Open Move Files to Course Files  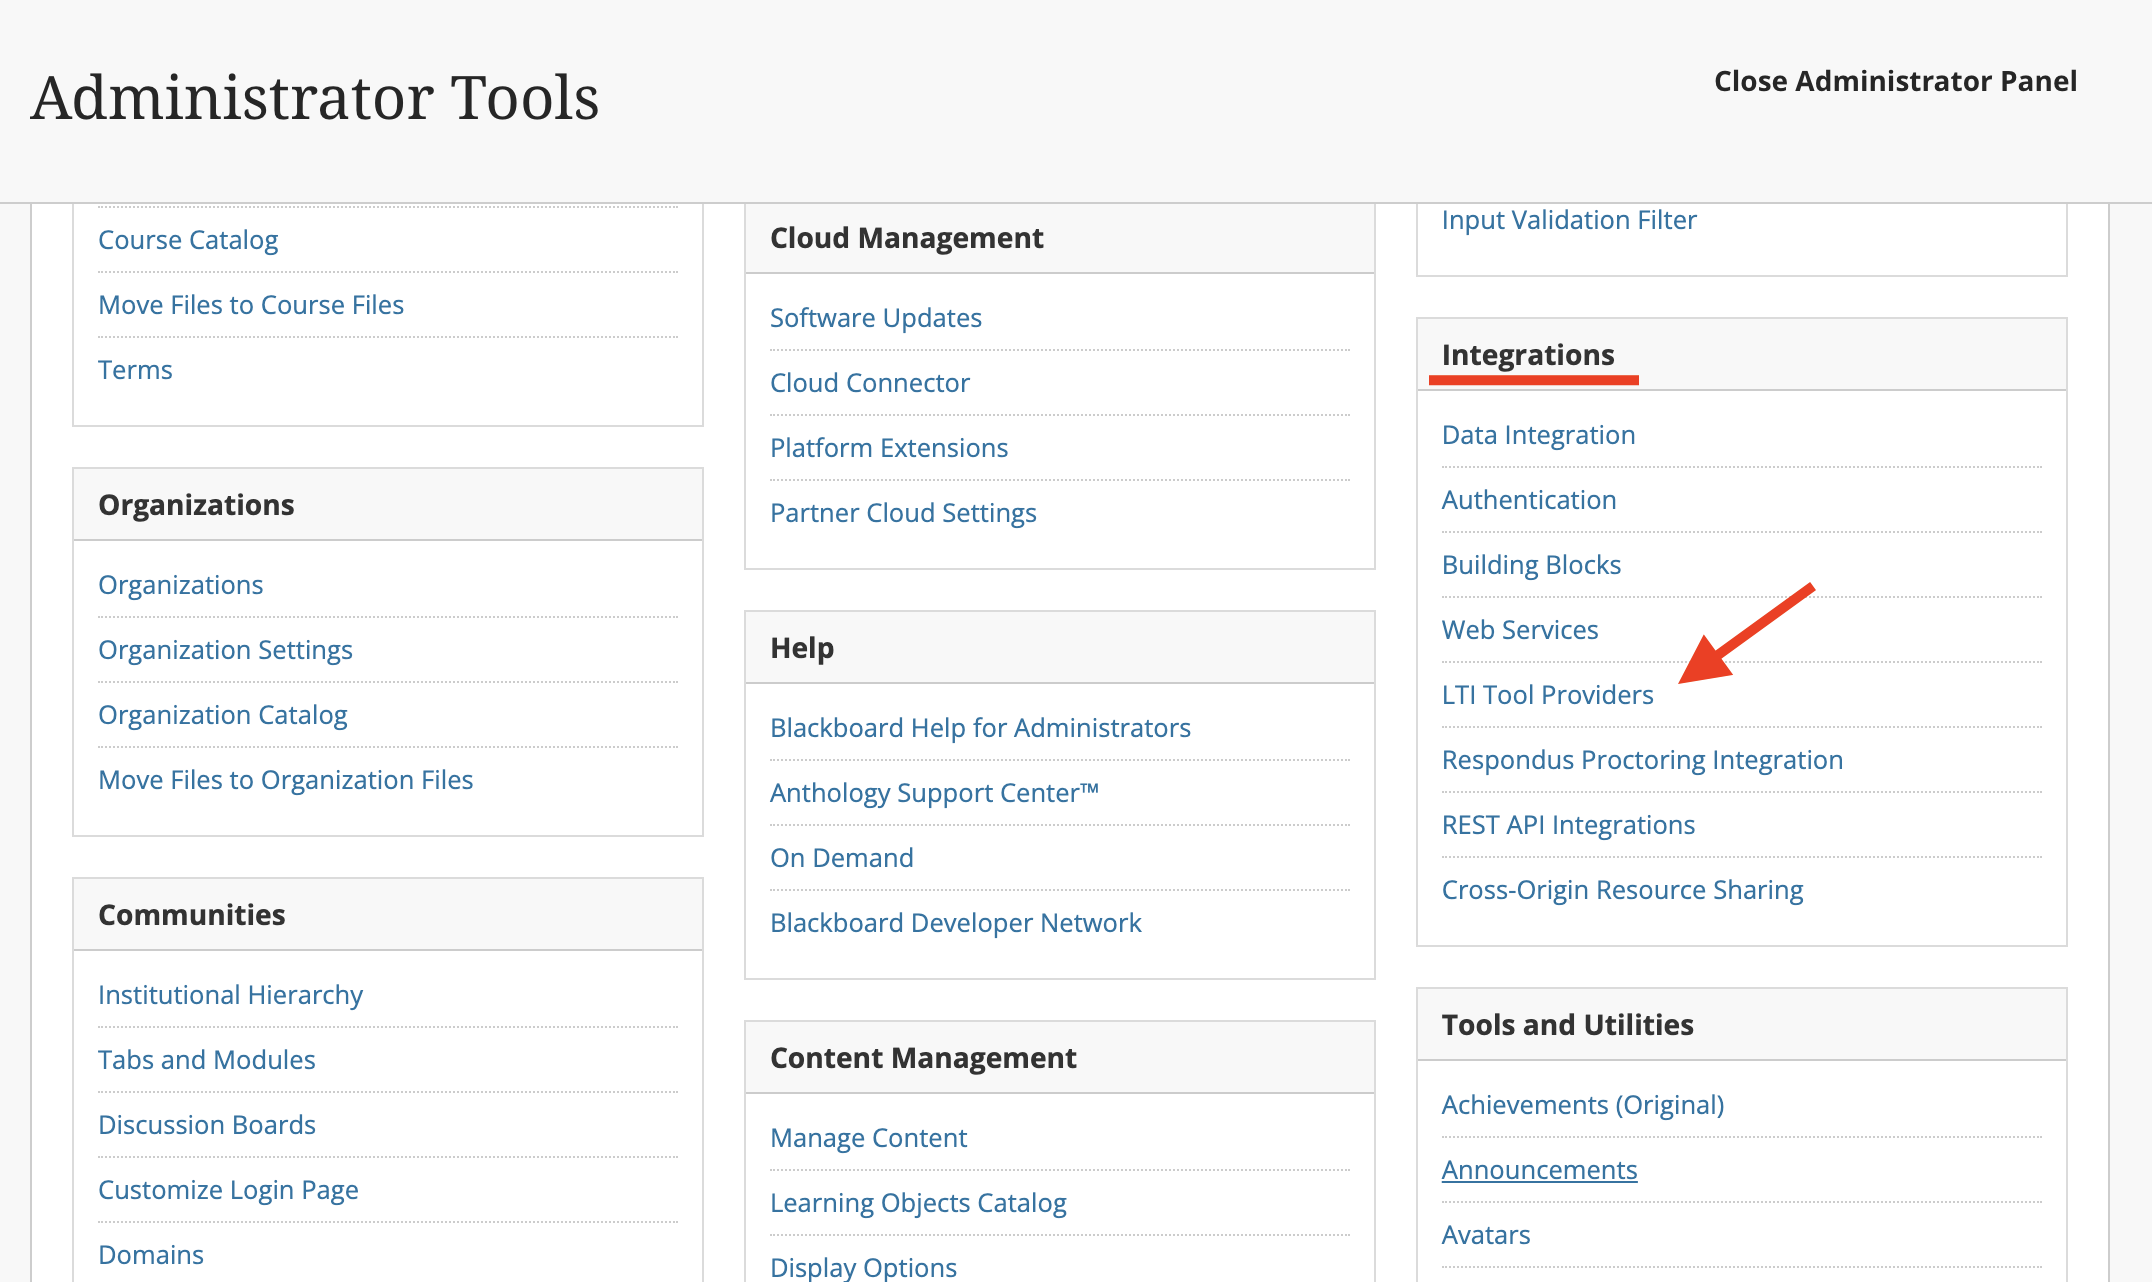[251, 305]
